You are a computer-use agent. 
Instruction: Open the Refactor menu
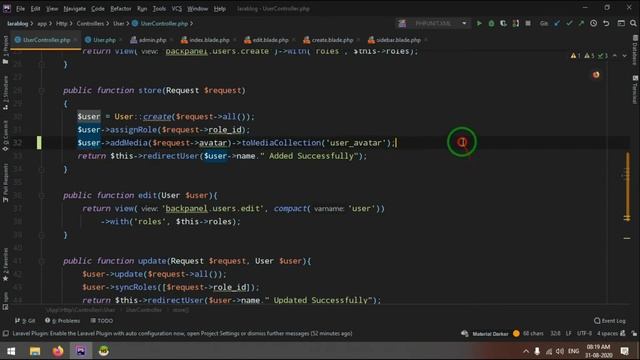point(121,9)
